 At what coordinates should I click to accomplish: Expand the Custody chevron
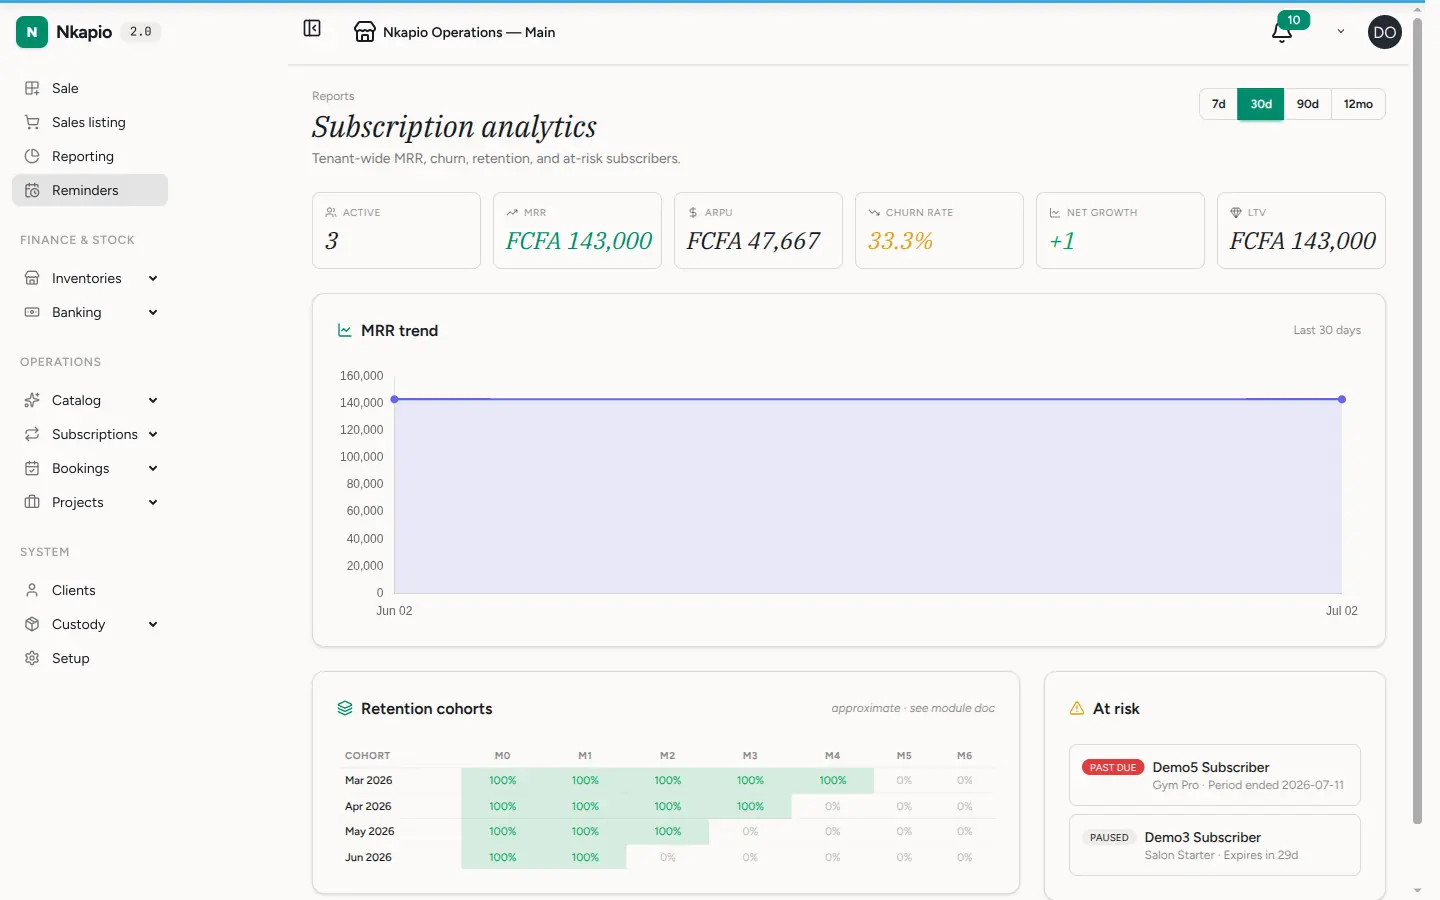153,624
